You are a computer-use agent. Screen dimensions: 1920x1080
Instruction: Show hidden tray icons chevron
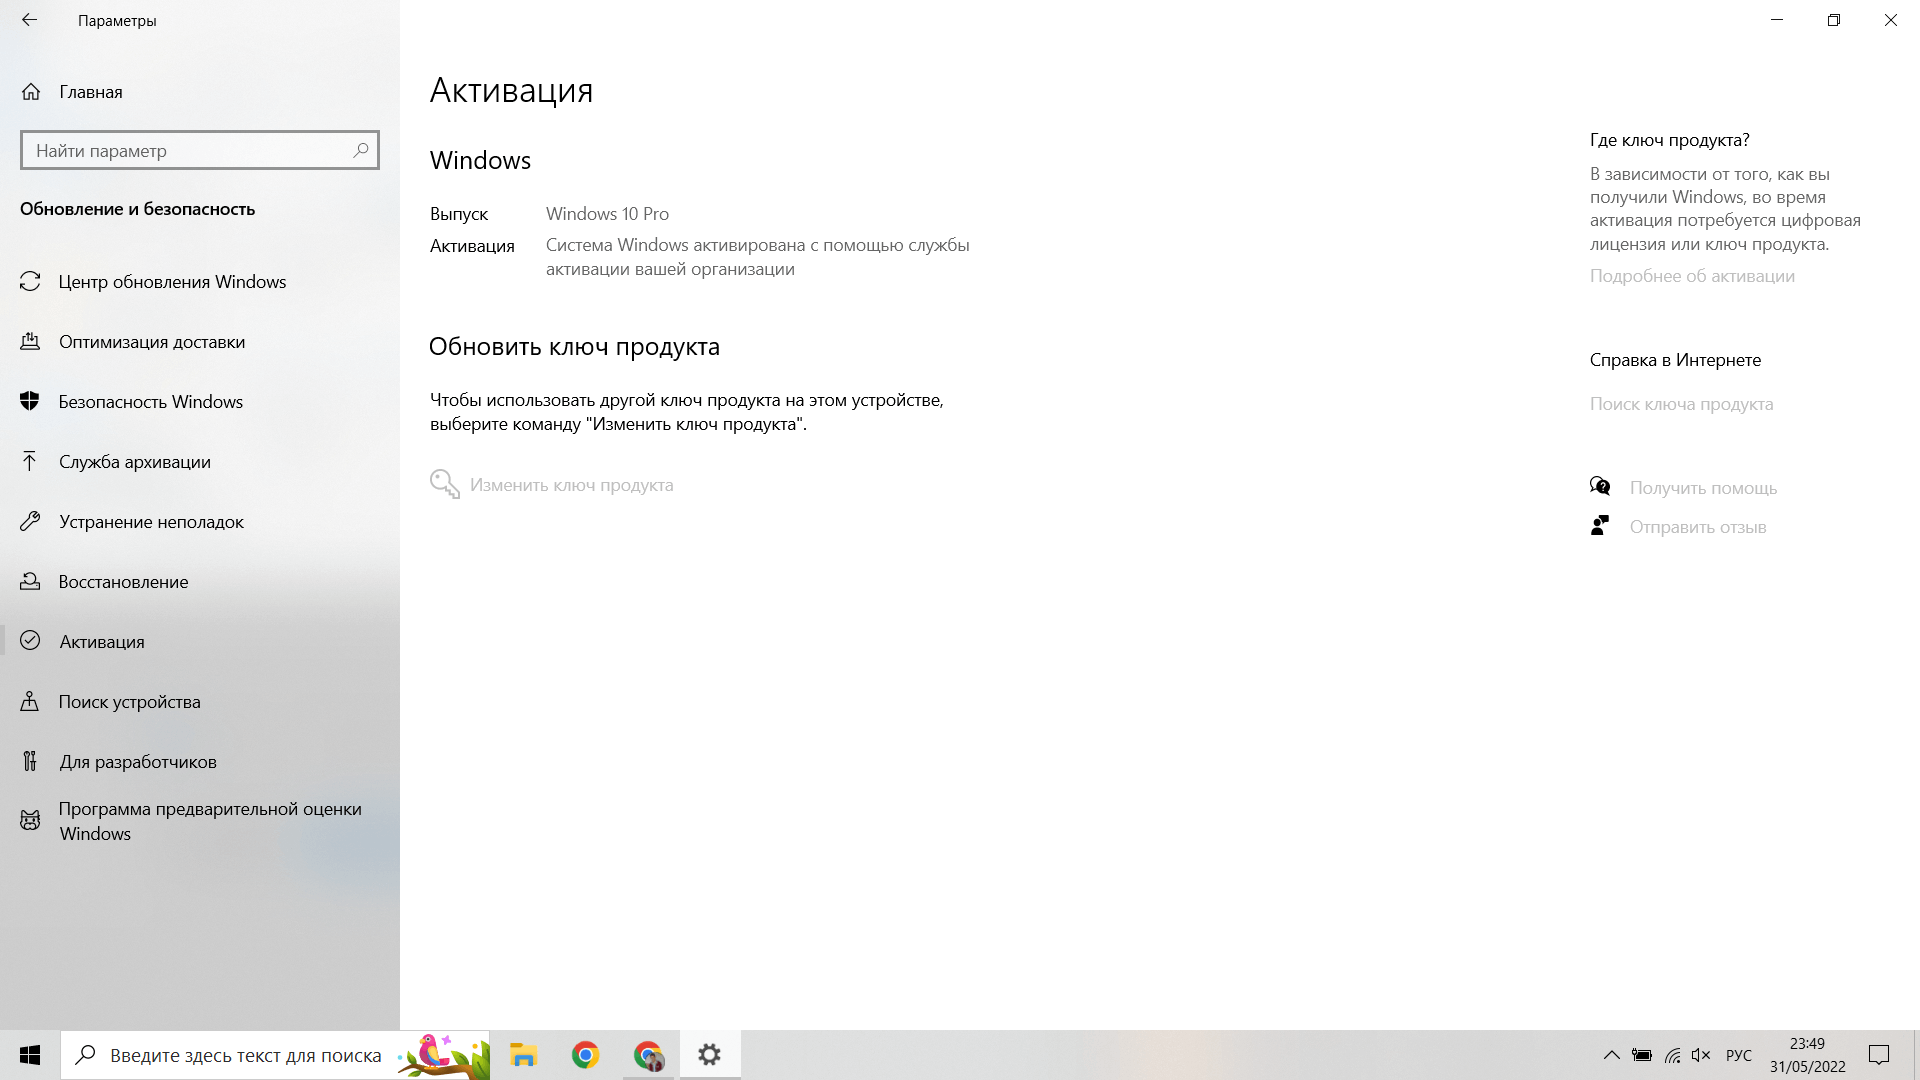(1612, 1055)
